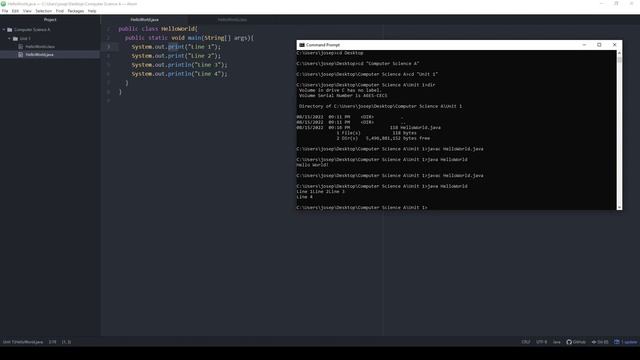
Task: Open the View menu
Action: click(x=27, y=11)
